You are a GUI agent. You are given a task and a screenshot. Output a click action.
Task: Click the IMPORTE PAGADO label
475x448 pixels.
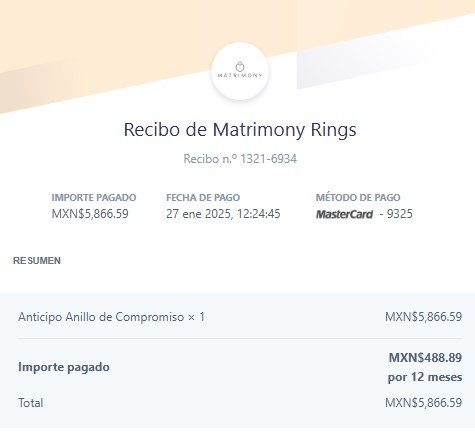[x=94, y=197]
